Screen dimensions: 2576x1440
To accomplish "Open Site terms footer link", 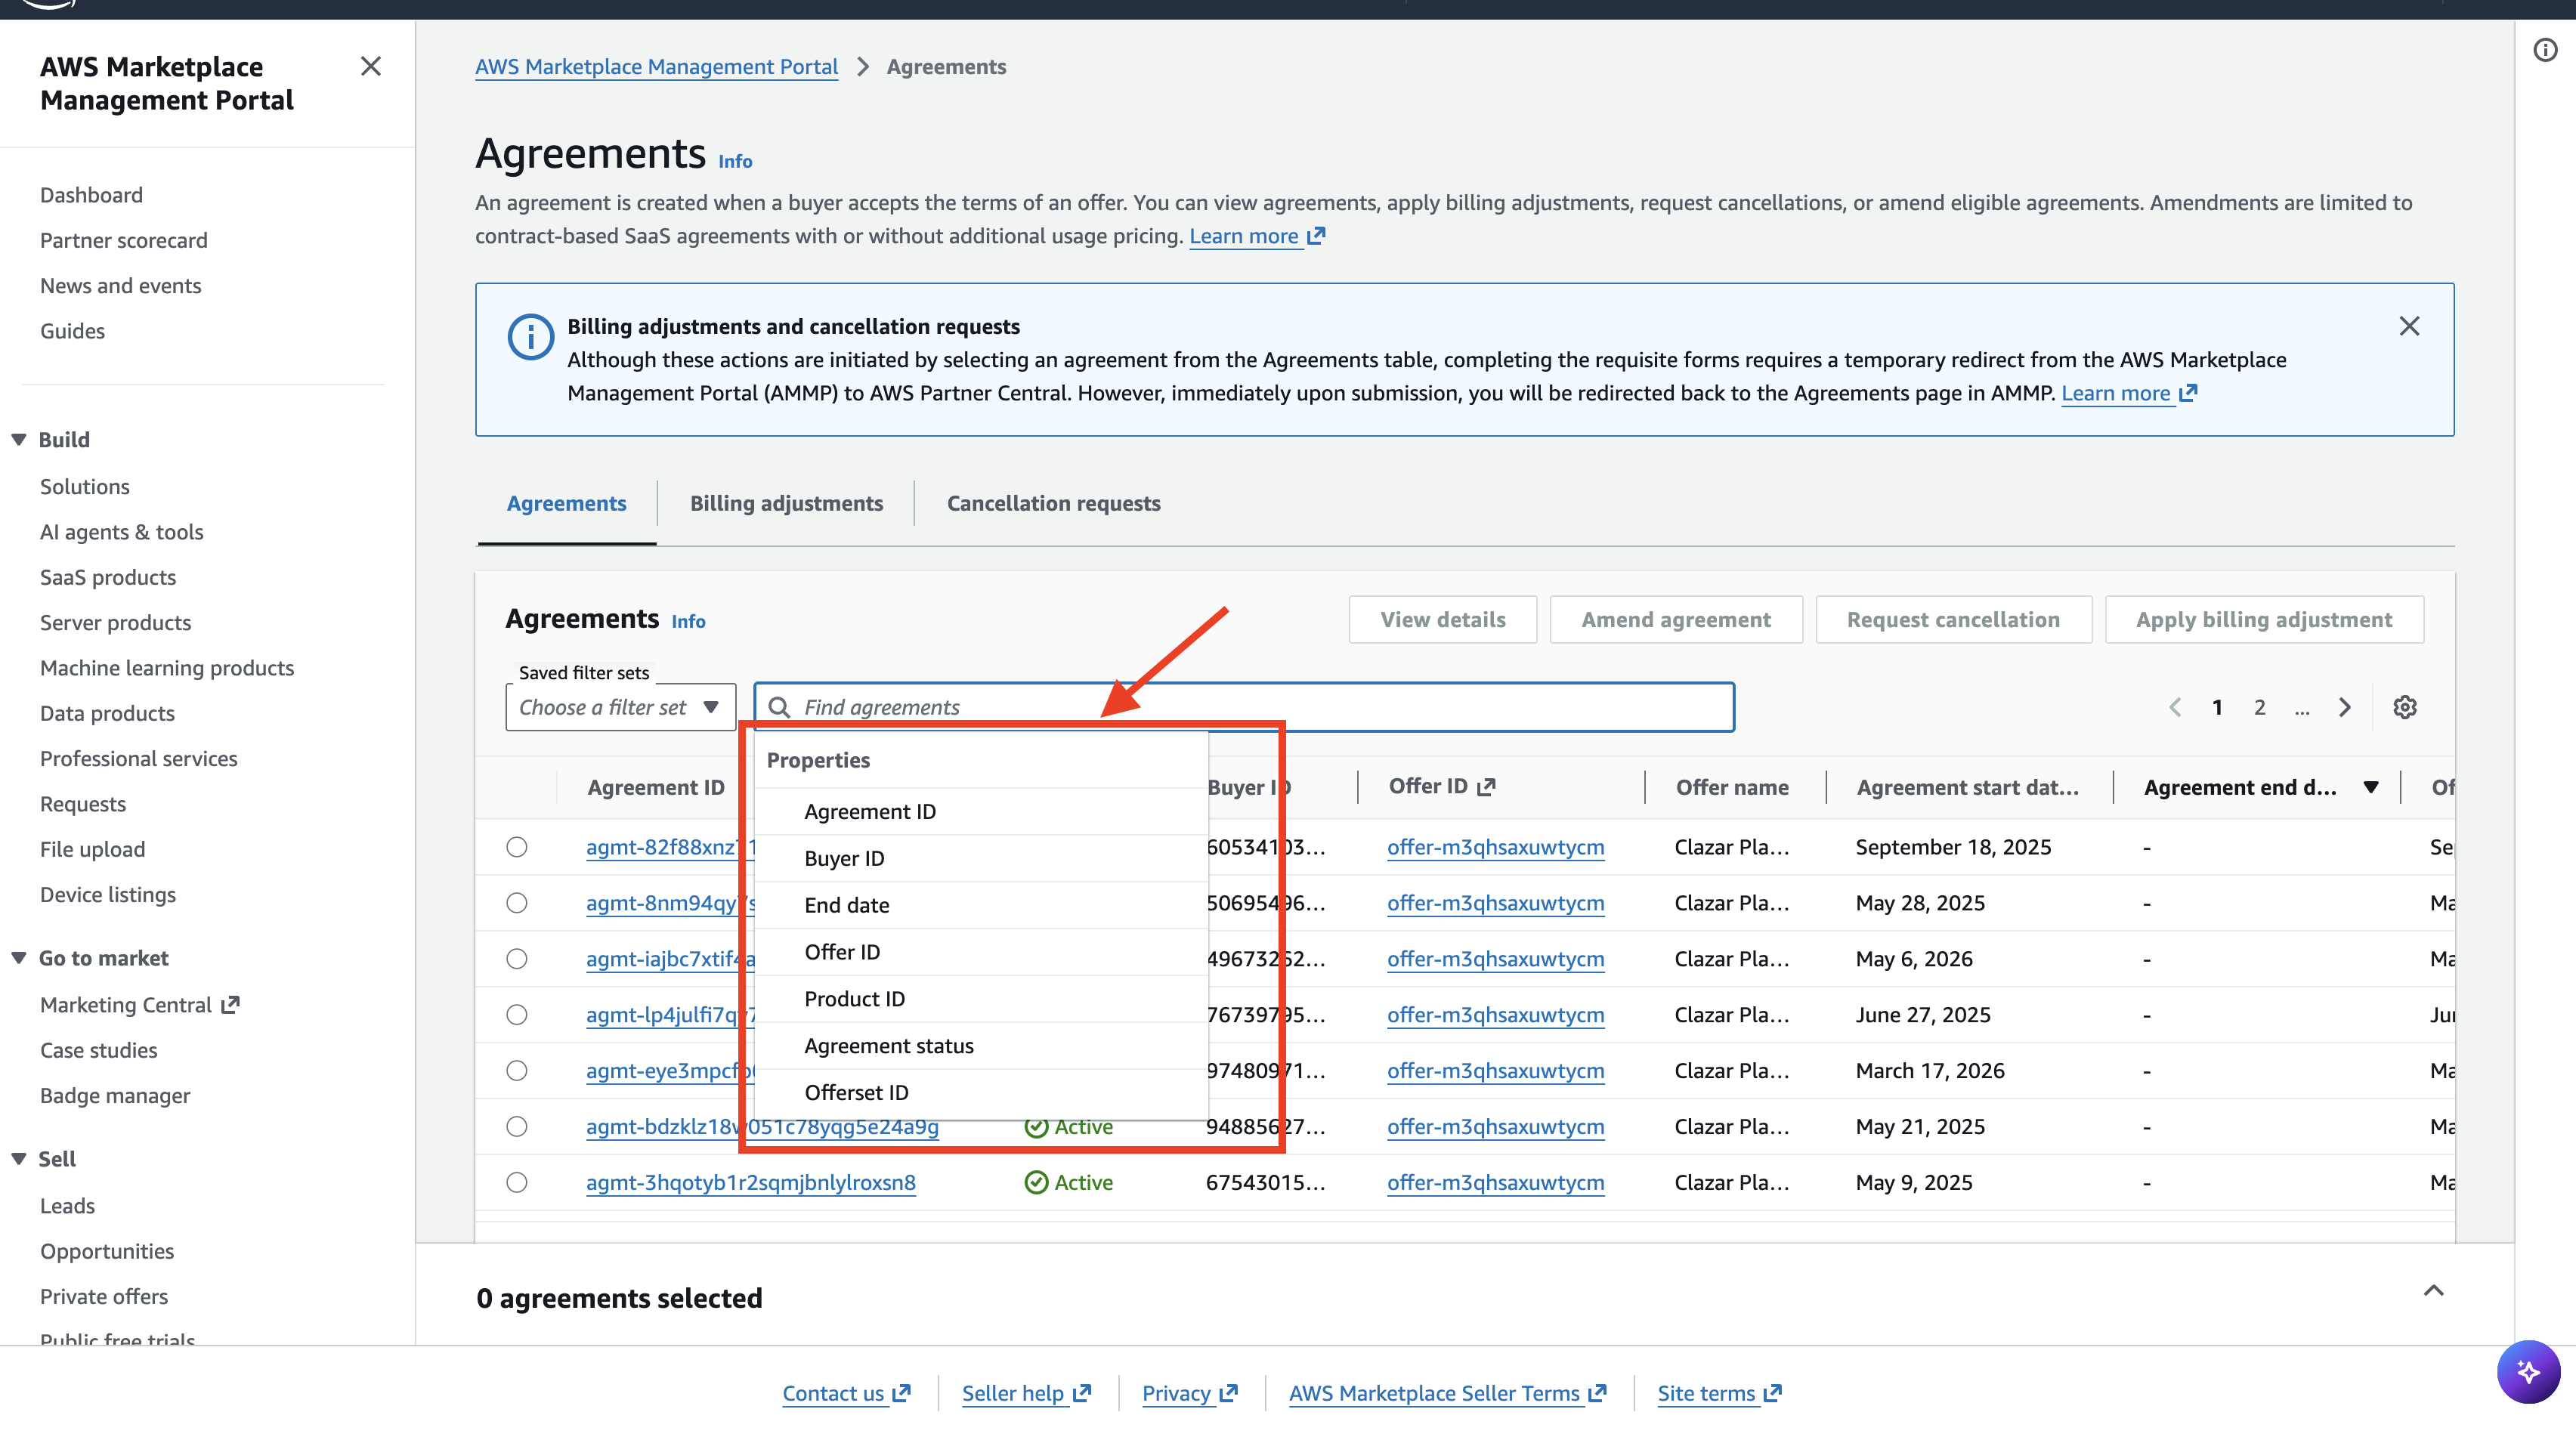I will 1719,1393.
